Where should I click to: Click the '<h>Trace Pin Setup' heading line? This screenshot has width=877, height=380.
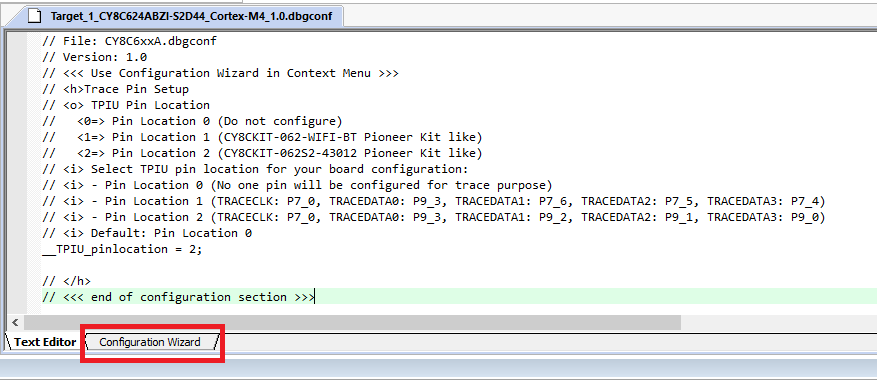pyautogui.click(x=115, y=89)
